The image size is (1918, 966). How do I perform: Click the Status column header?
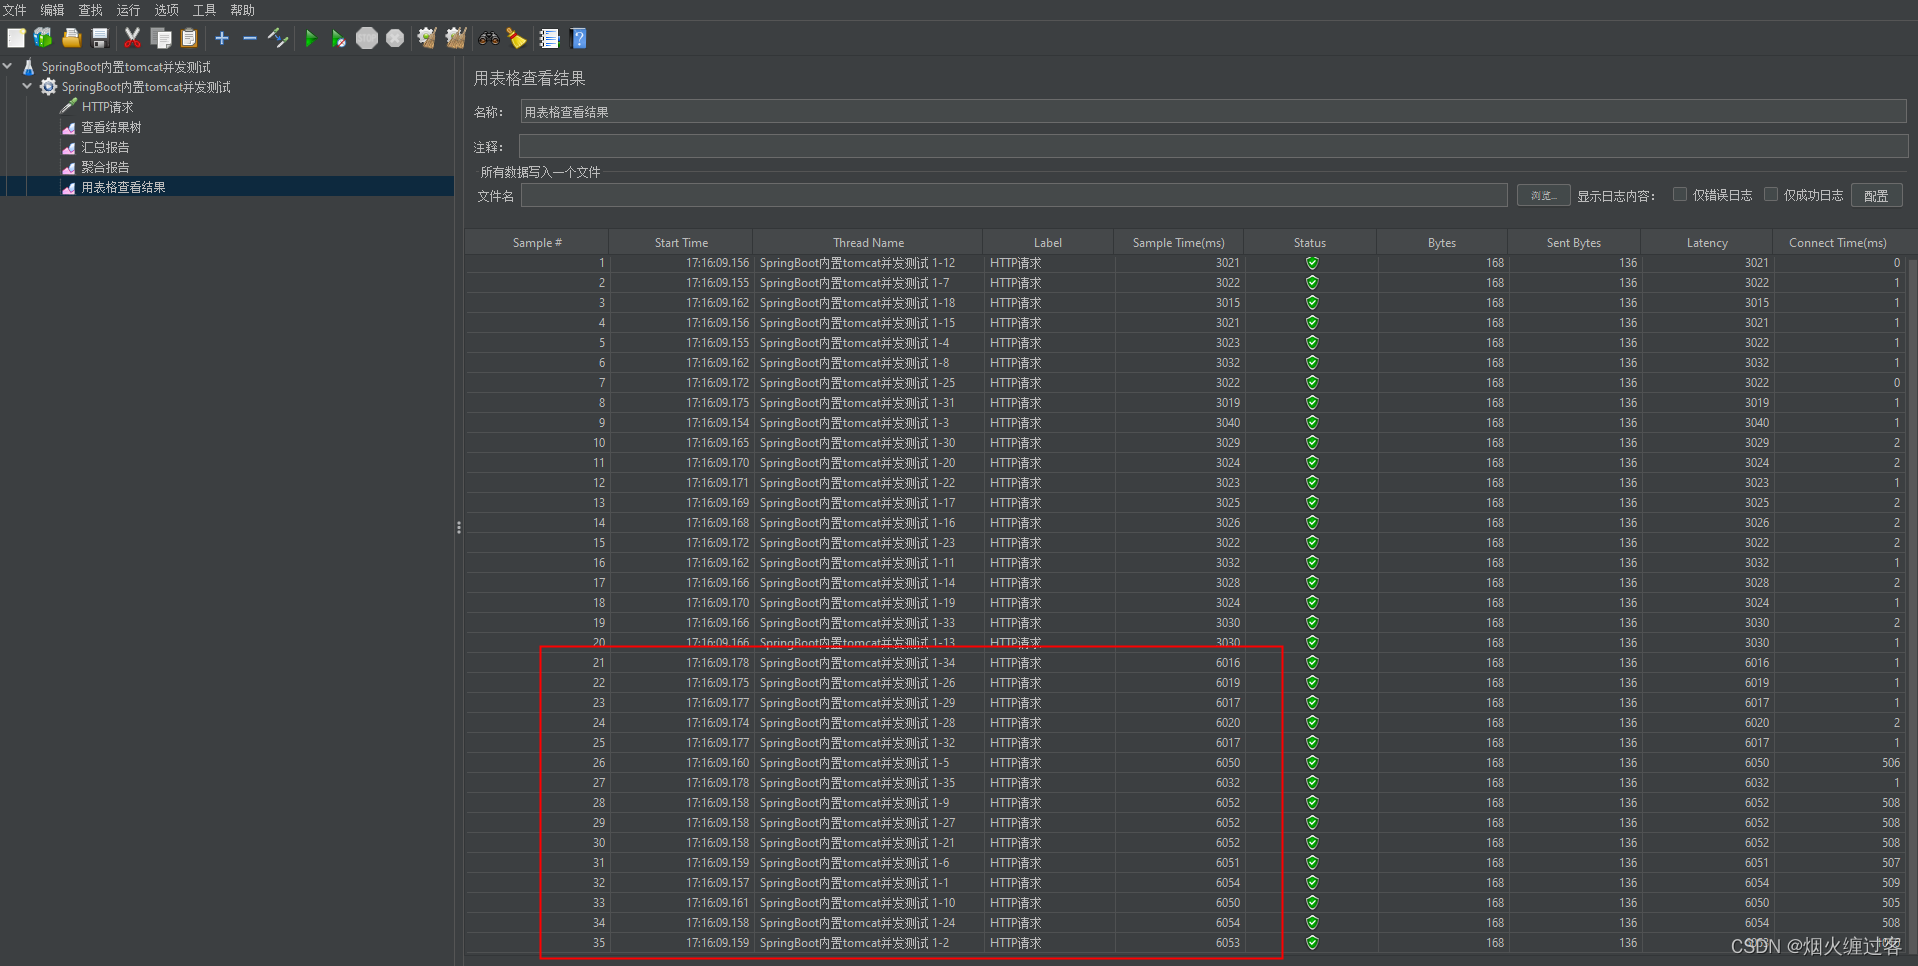1310,243
